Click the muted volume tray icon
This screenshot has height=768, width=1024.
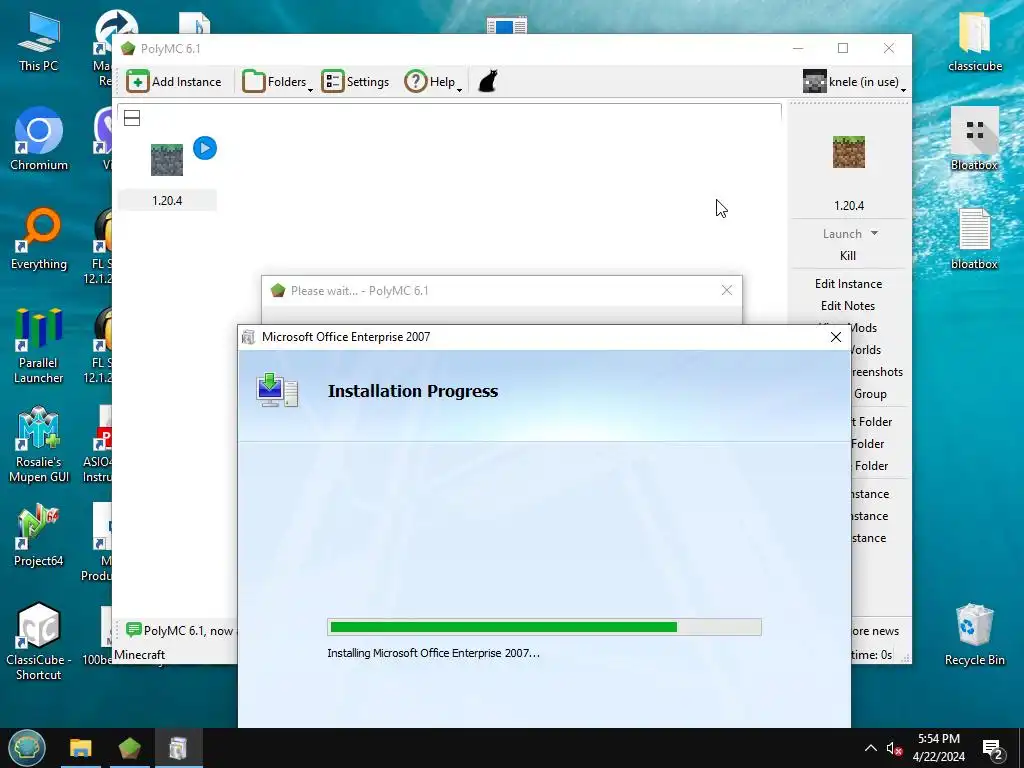(x=894, y=748)
